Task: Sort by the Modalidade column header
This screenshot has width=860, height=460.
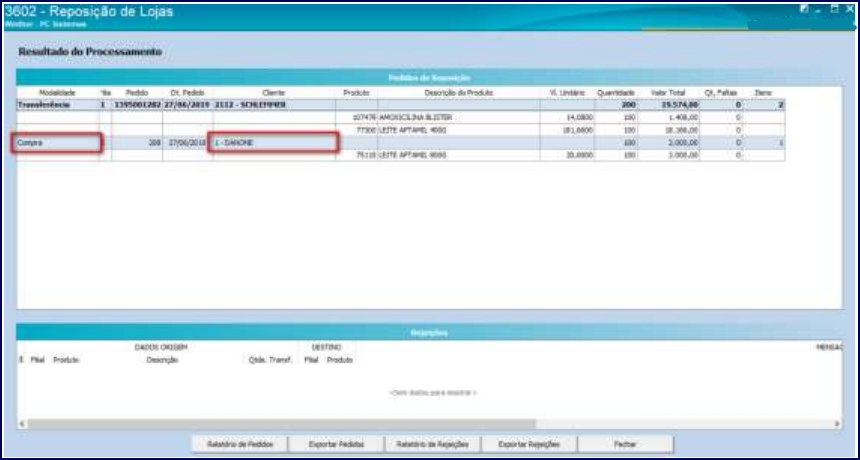Action: click(x=57, y=93)
